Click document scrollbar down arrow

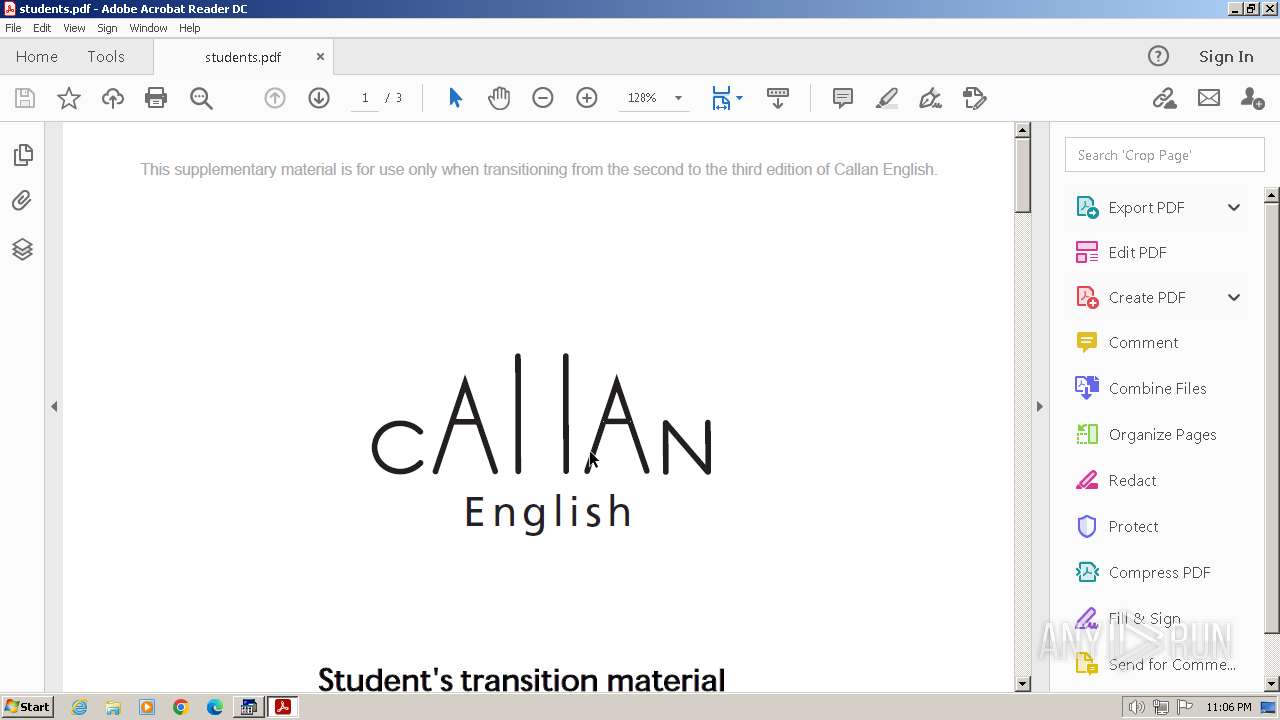coord(1023,684)
